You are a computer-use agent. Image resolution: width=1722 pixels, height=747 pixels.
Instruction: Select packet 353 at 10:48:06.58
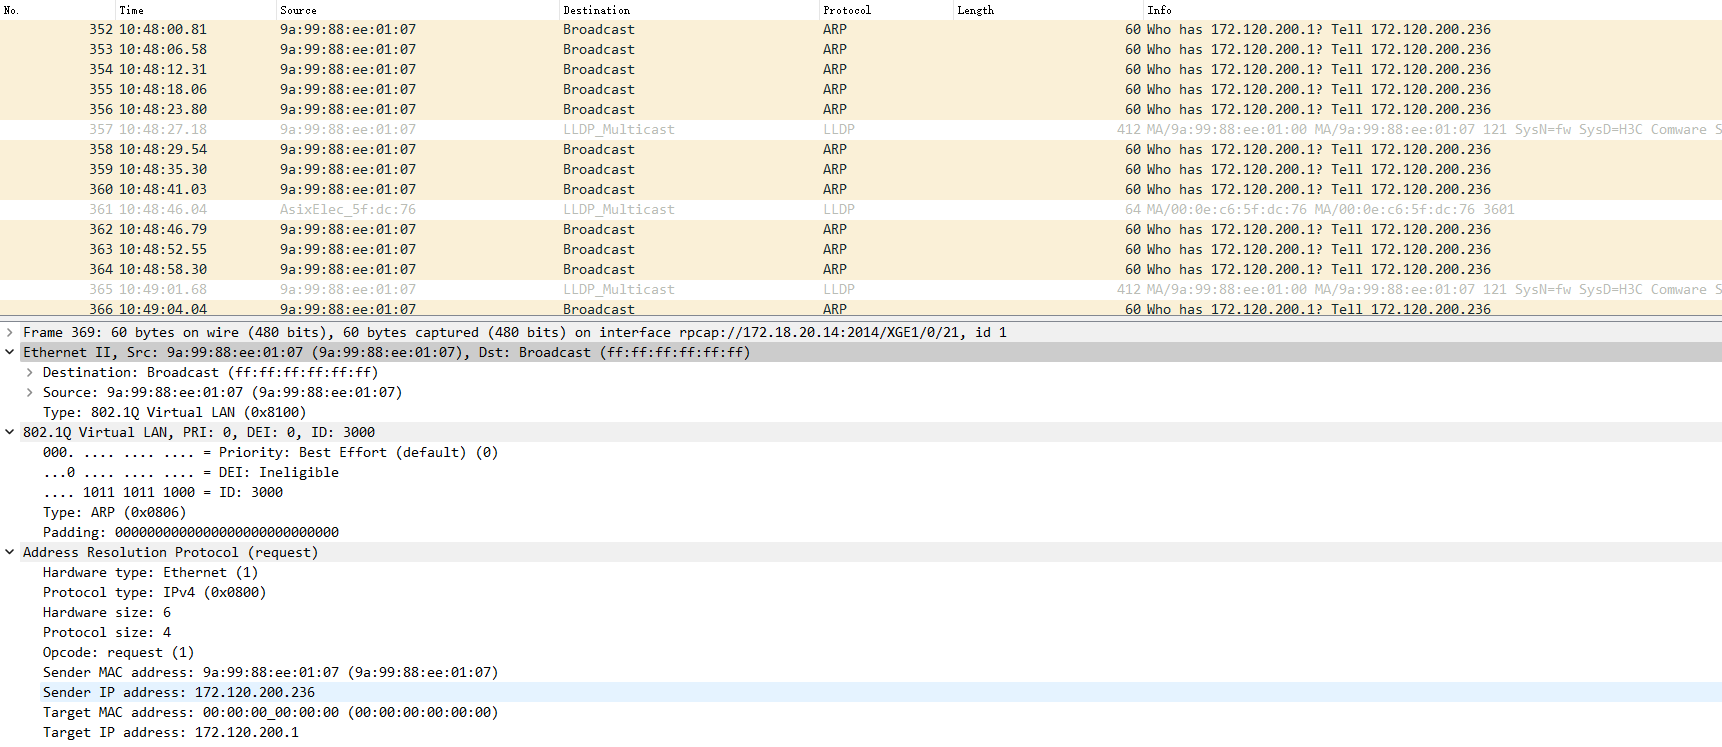861,50
